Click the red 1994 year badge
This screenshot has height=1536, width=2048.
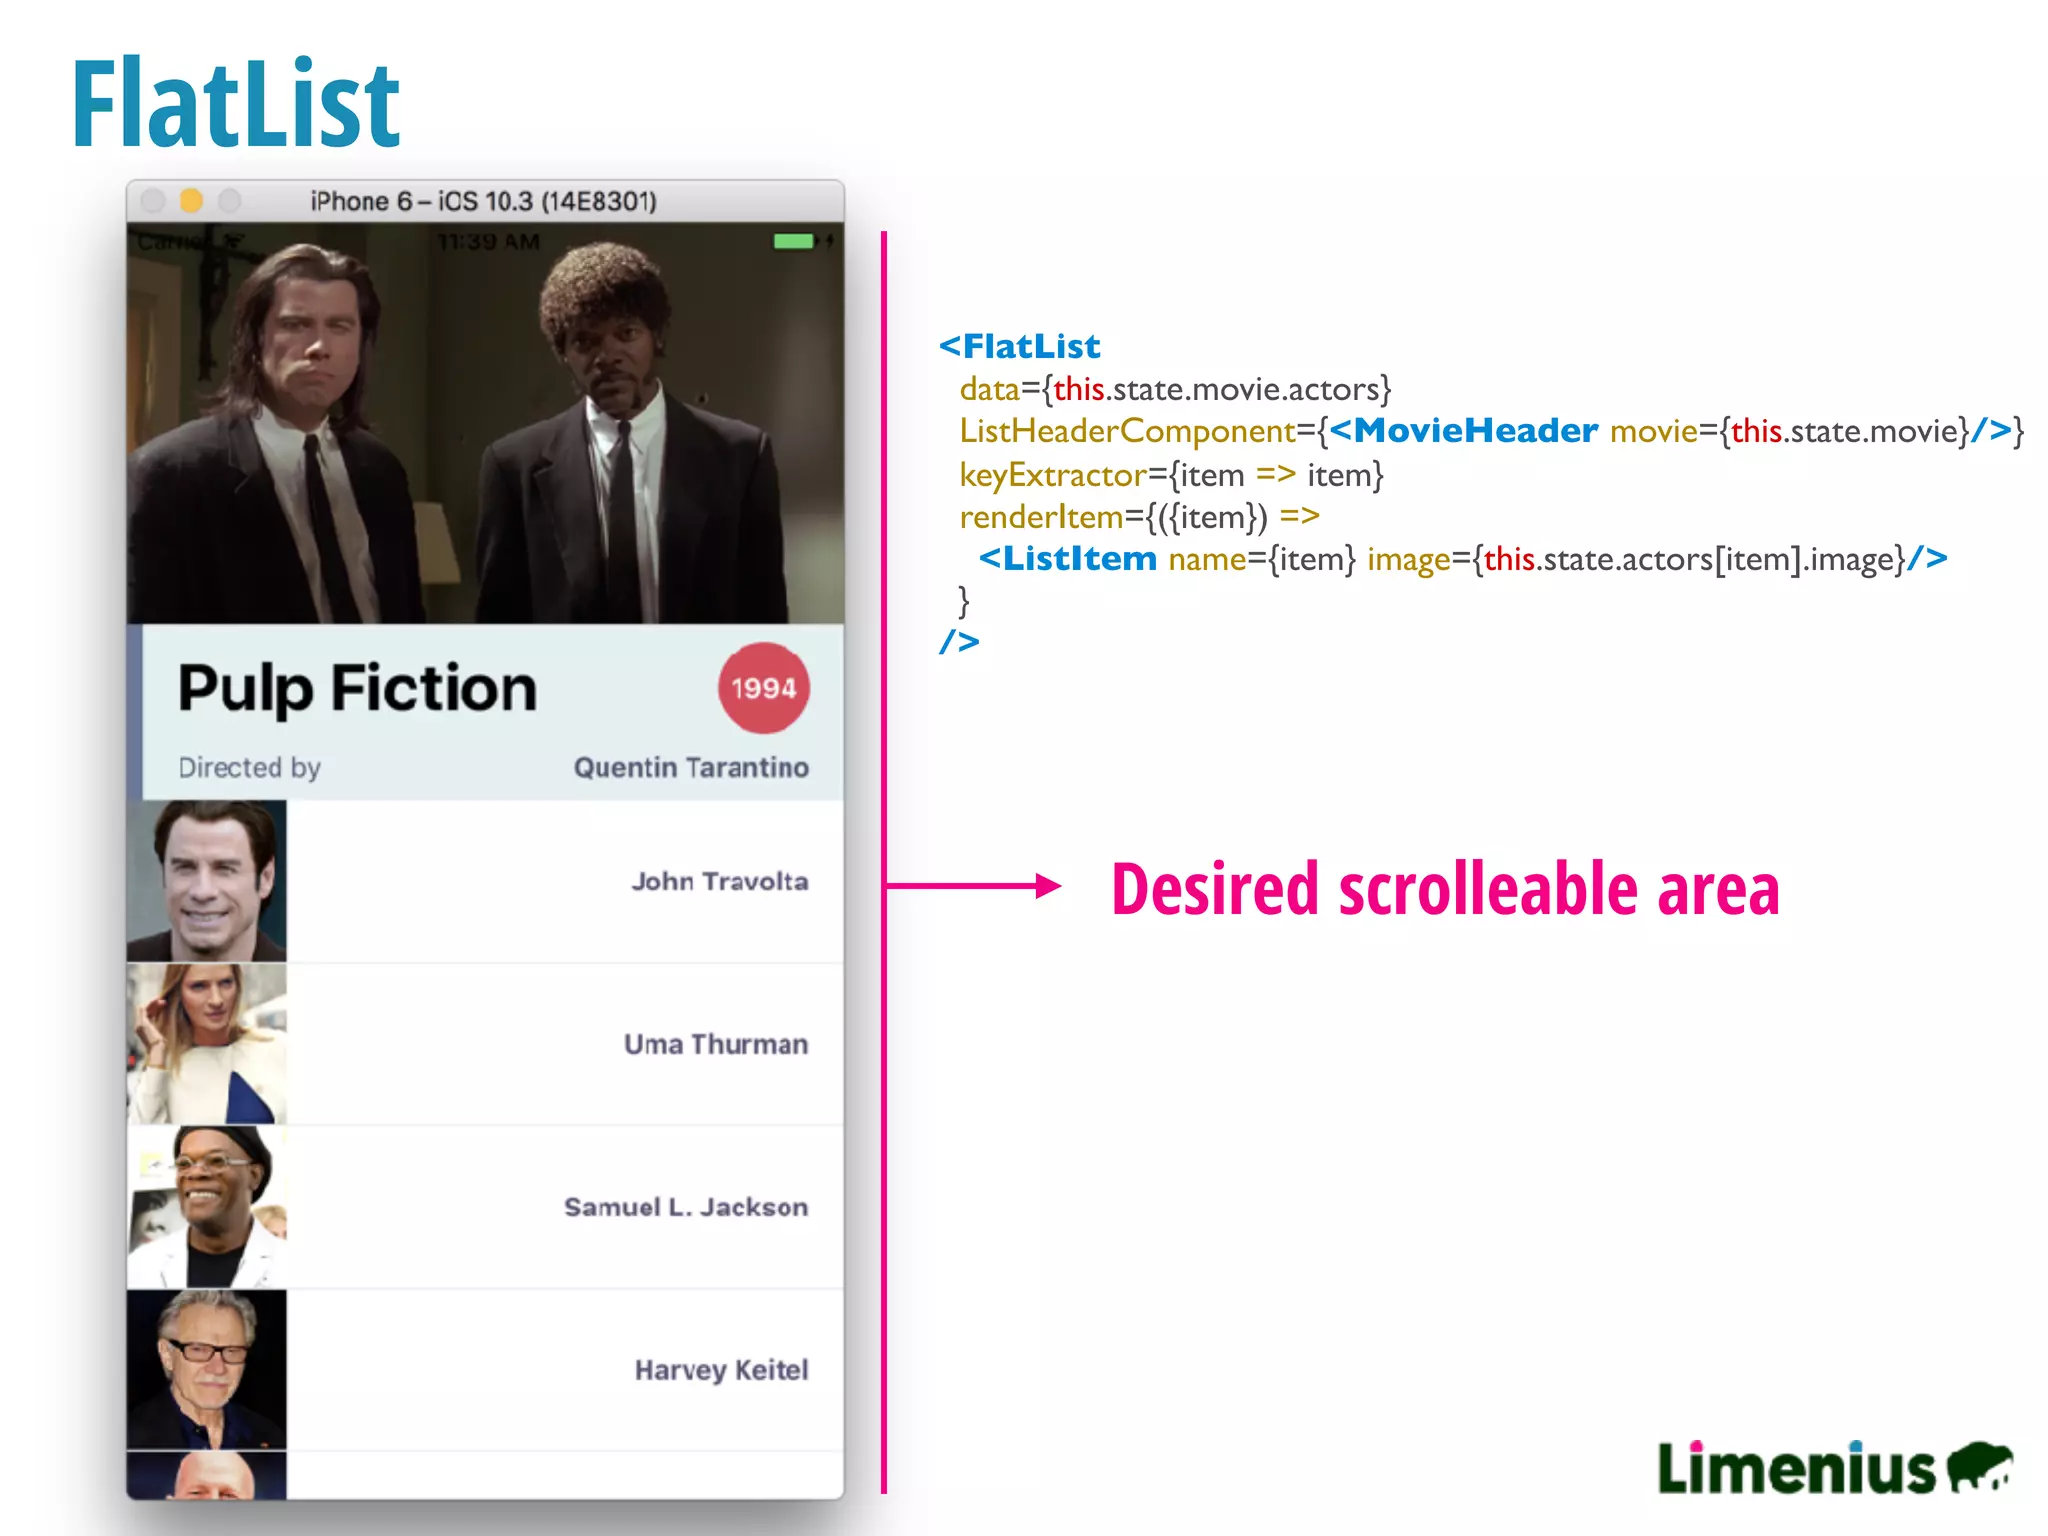pos(763,688)
